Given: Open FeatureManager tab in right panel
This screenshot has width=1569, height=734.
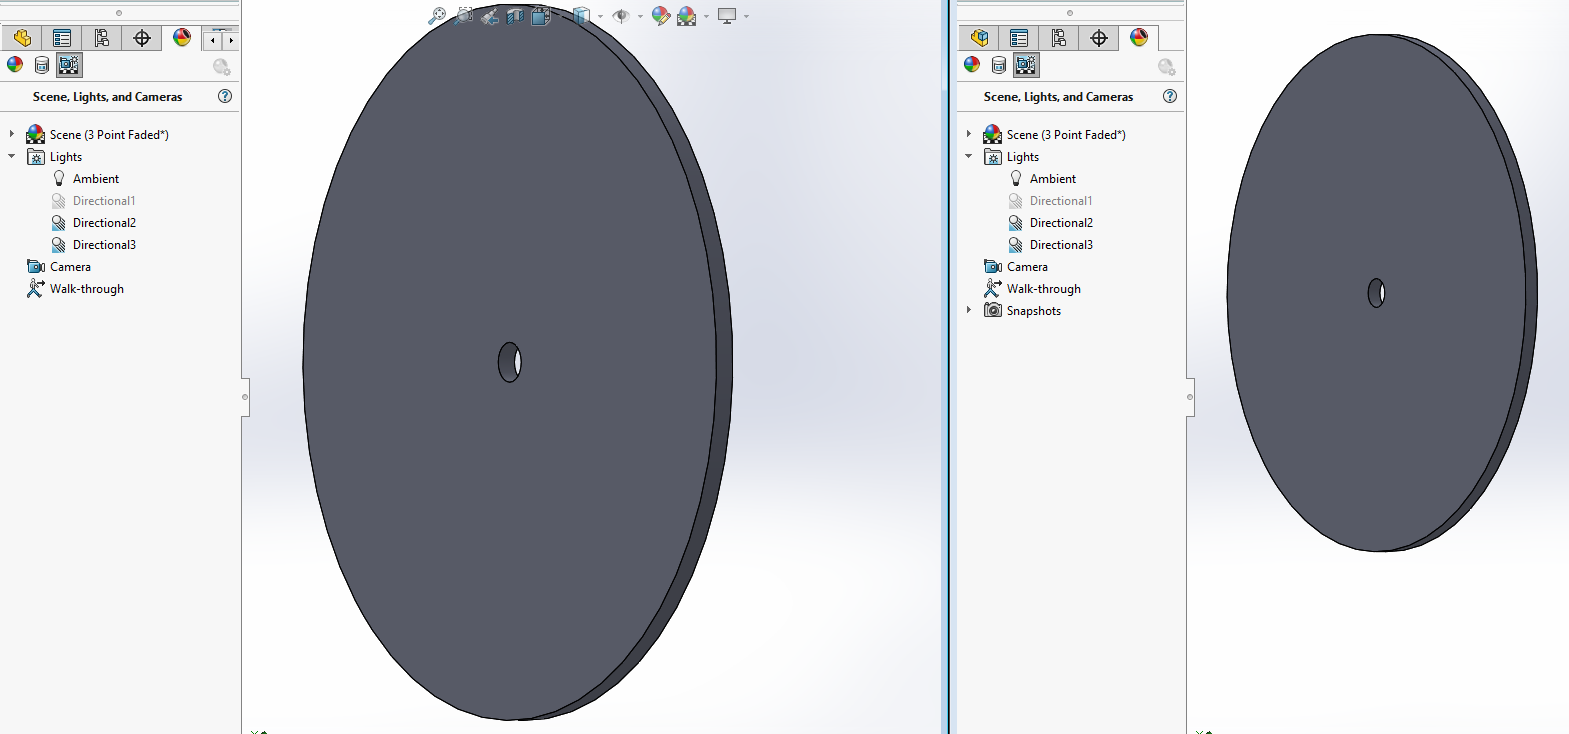Looking at the screenshot, I should (x=979, y=38).
